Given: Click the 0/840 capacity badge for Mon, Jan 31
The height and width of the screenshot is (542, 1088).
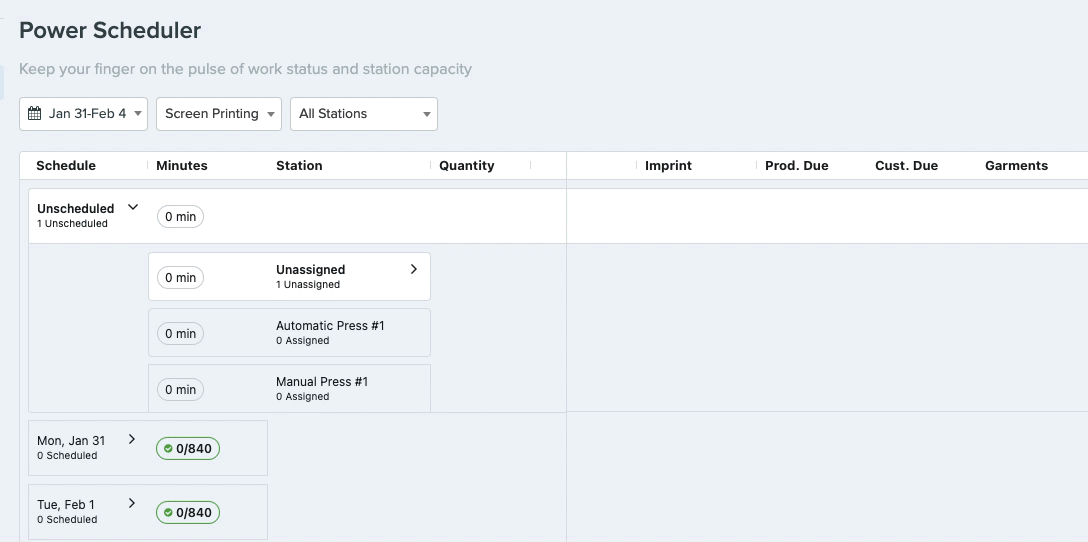Looking at the screenshot, I should click(x=188, y=448).
